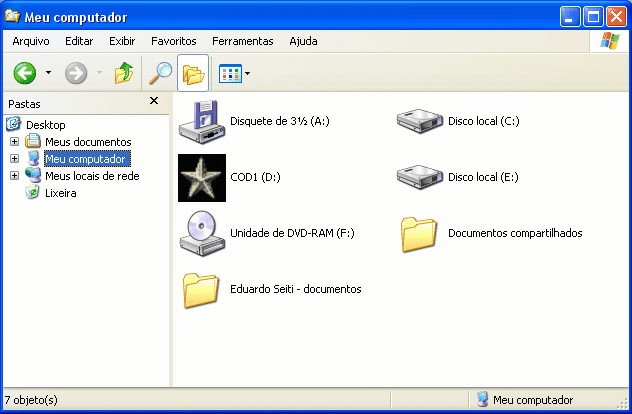This screenshot has width=632, height=414.
Task: Click the window resize grip corner
Action: (624, 403)
